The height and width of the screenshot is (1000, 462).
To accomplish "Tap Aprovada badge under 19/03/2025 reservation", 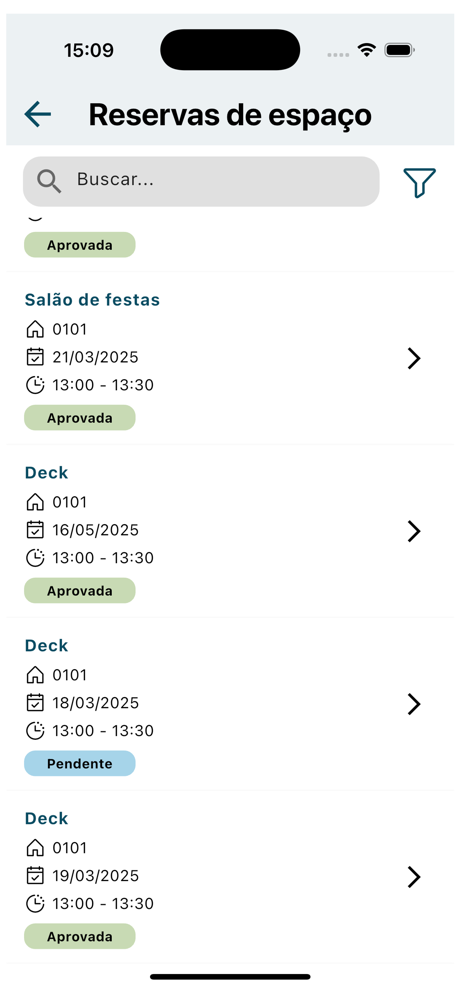I will tap(80, 936).
